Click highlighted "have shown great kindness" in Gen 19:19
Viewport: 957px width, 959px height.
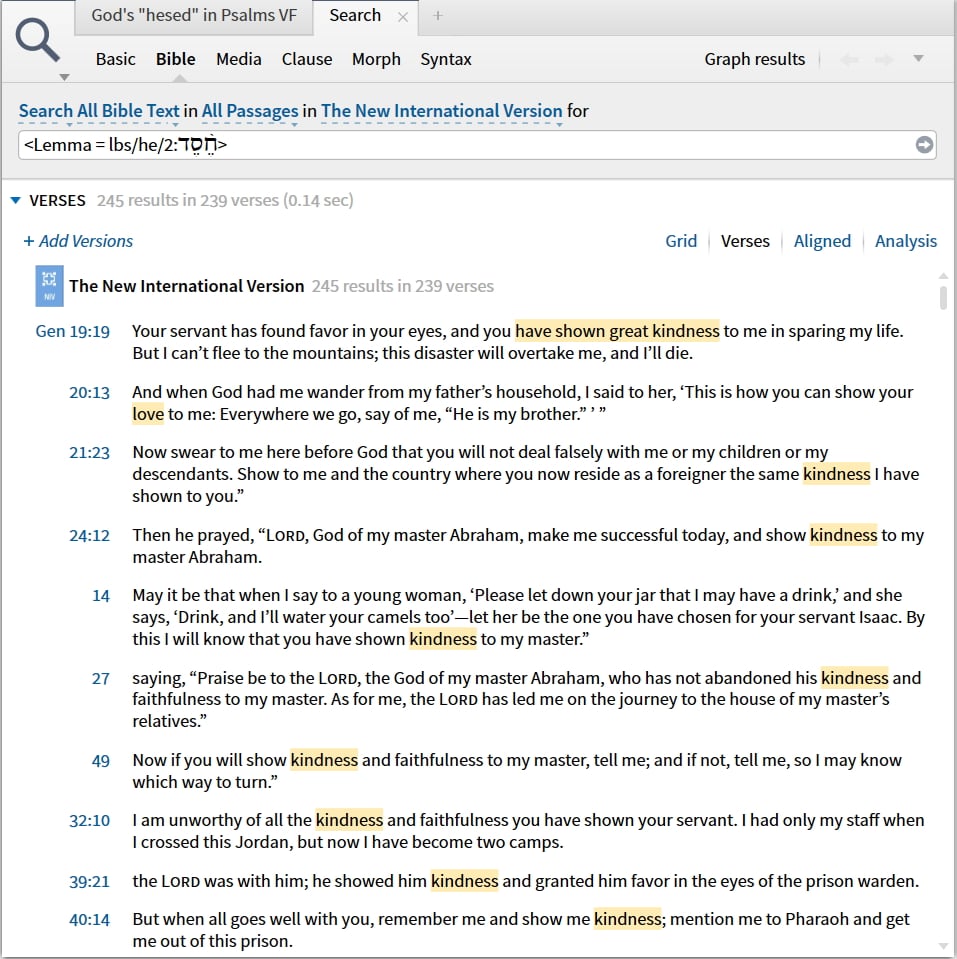pos(617,331)
